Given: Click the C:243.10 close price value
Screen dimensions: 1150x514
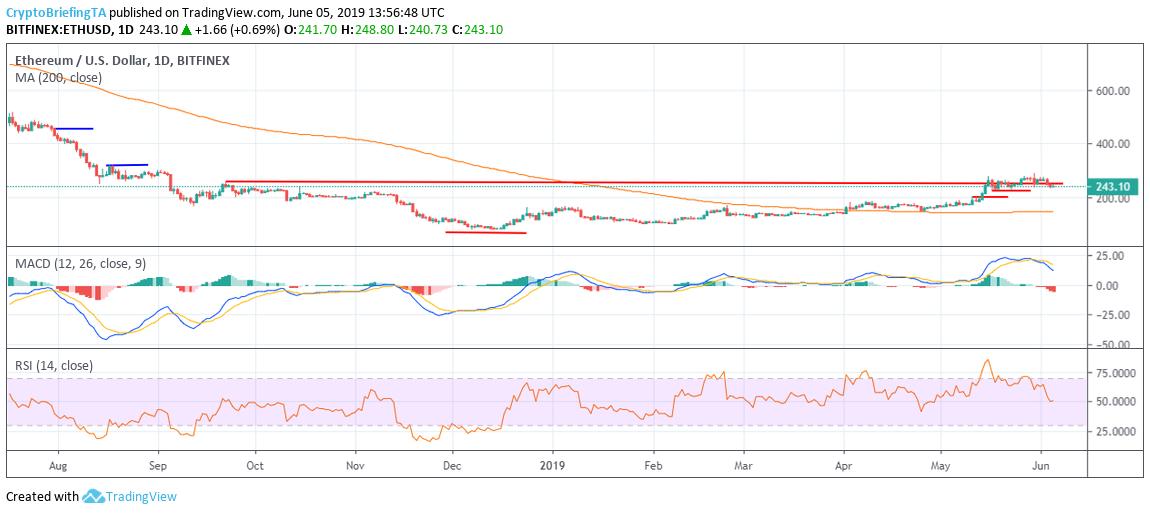Looking at the screenshot, I should tap(478, 30).
